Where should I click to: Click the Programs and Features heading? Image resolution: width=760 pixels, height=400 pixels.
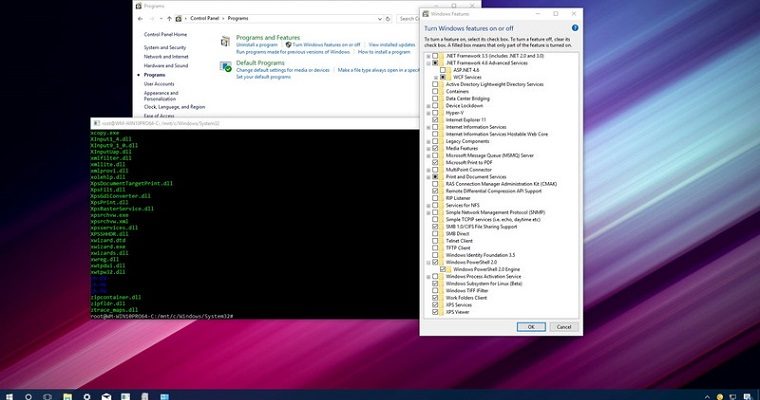(268, 37)
